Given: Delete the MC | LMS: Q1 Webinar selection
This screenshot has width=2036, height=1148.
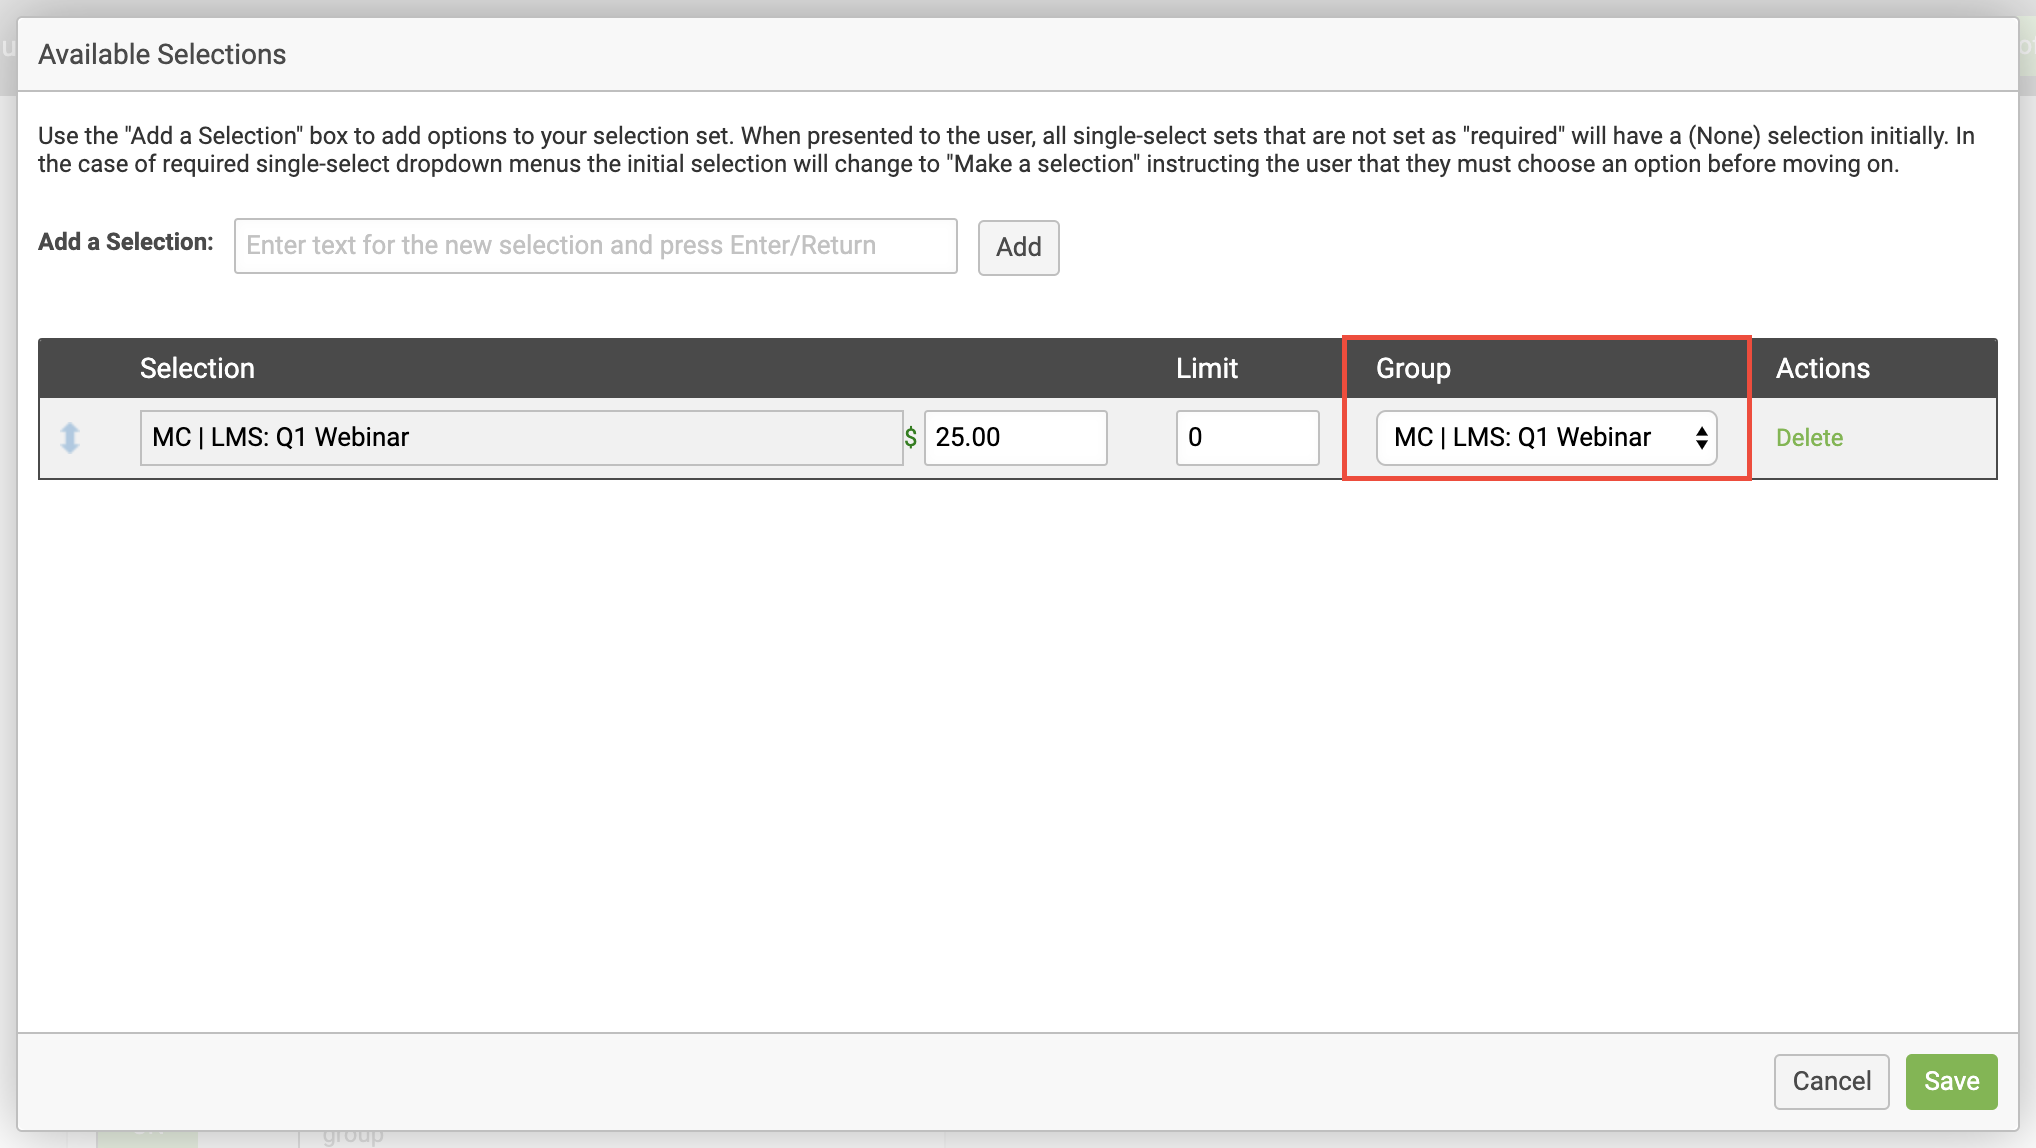Looking at the screenshot, I should [1809, 437].
